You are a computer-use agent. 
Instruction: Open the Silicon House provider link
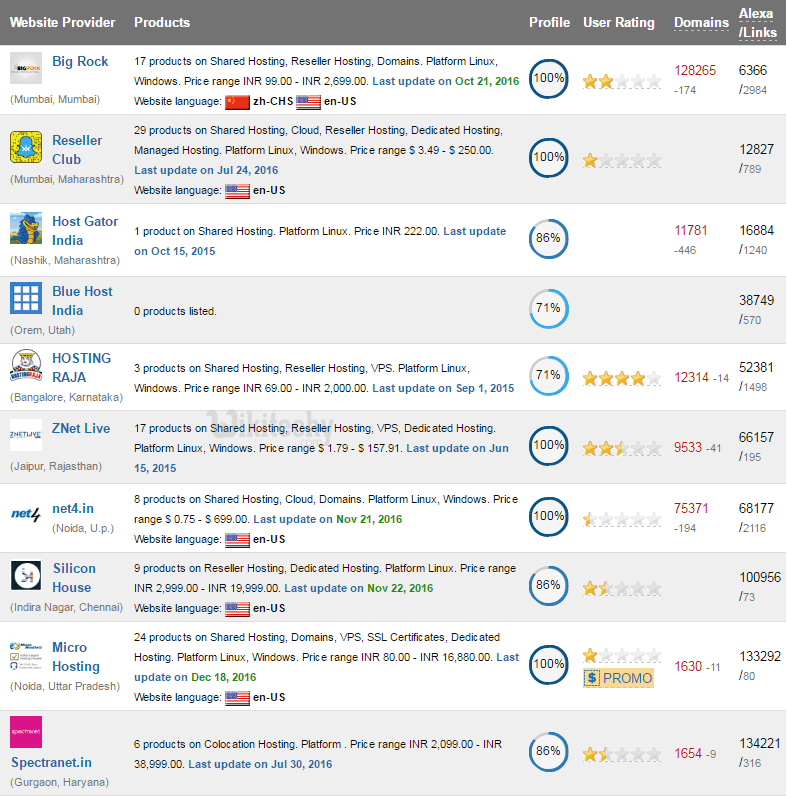(x=74, y=578)
